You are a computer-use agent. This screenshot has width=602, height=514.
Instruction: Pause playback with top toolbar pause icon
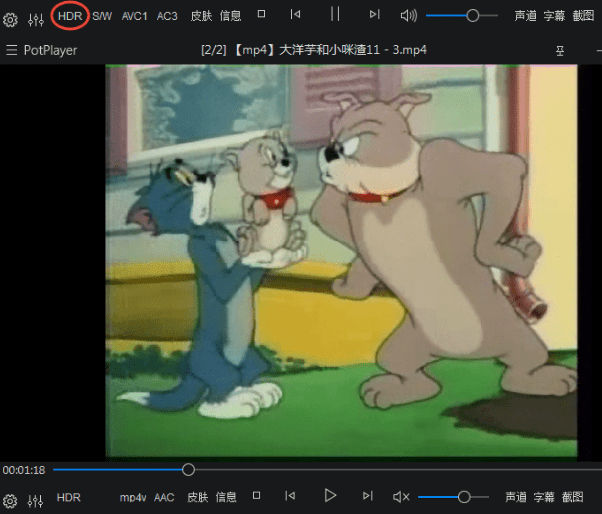coord(335,14)
